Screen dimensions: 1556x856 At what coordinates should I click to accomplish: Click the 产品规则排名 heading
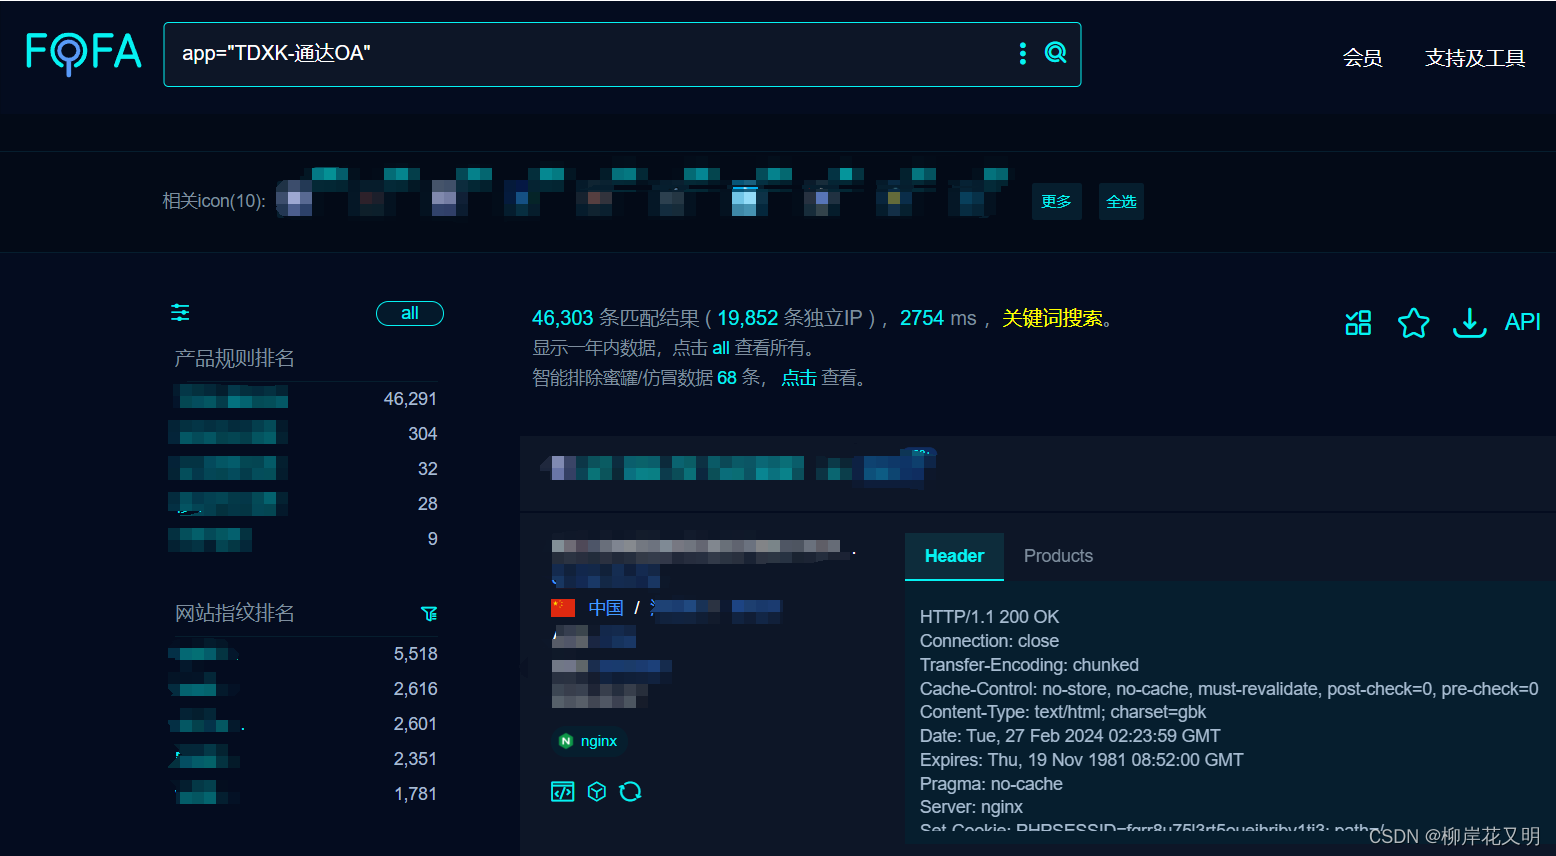tap(234, 358)
